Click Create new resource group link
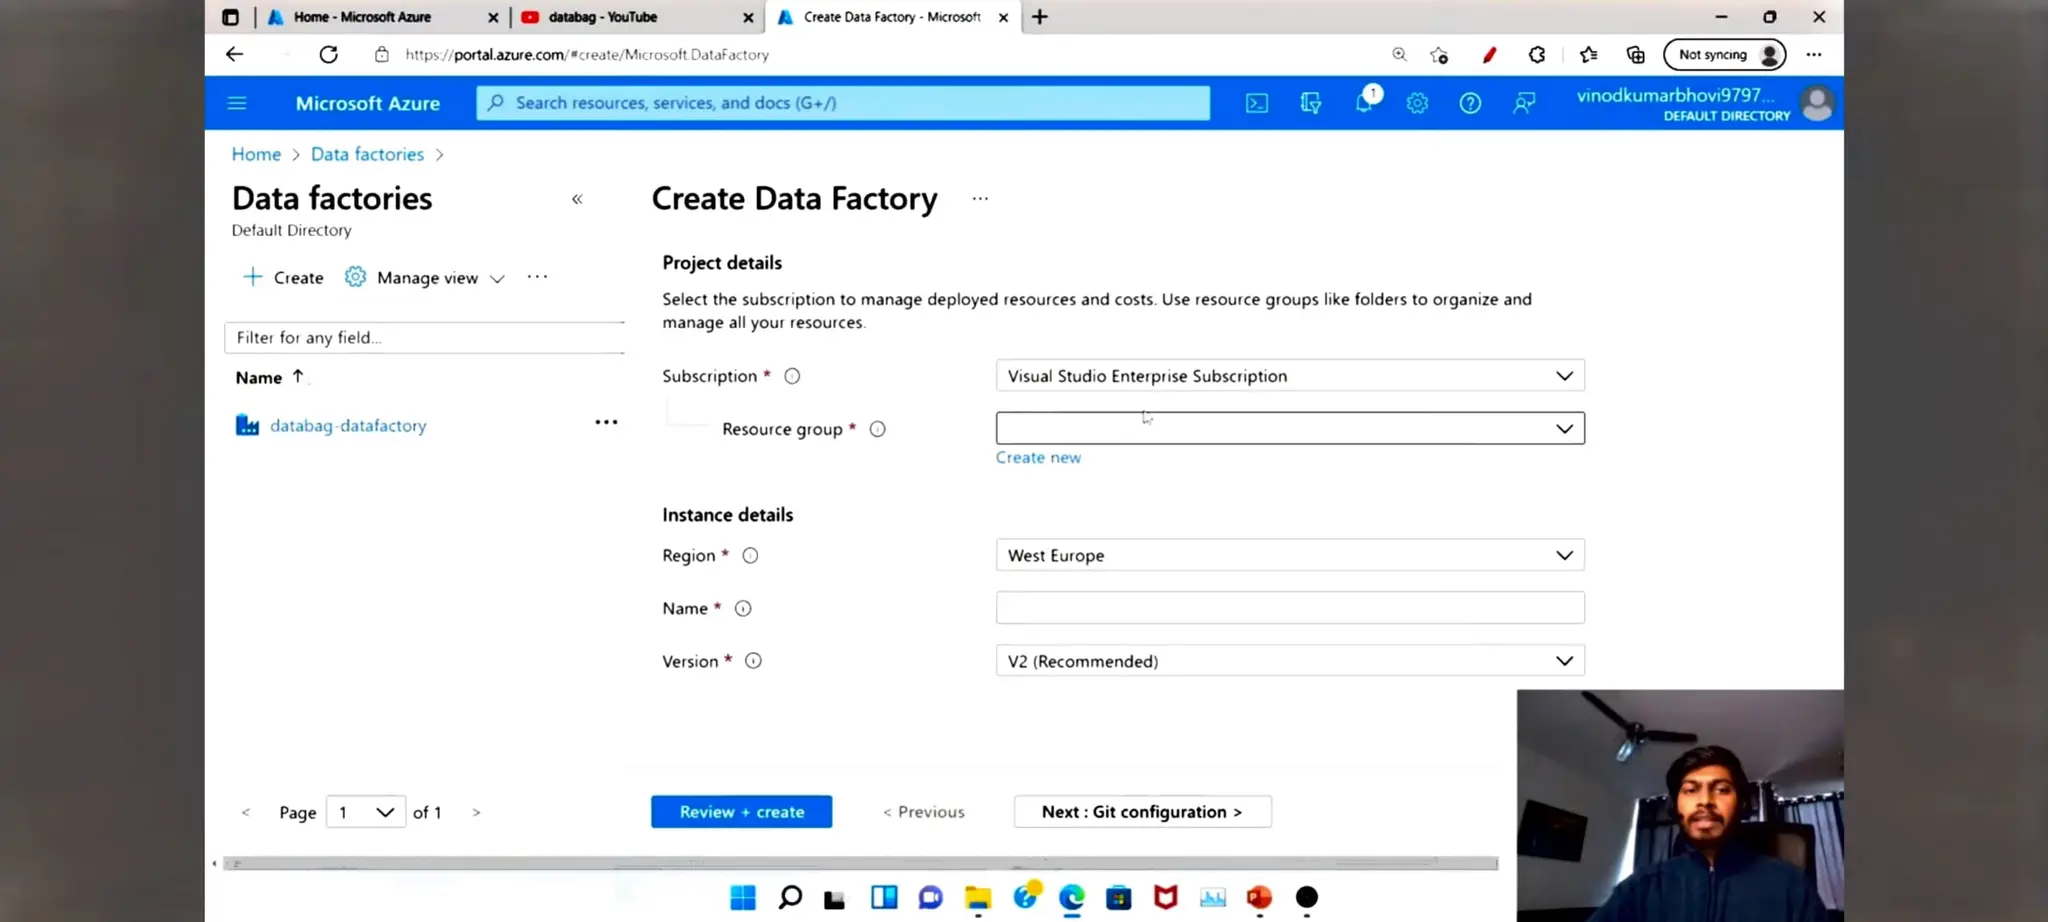2048x922 pixels. click(1038, 457)
